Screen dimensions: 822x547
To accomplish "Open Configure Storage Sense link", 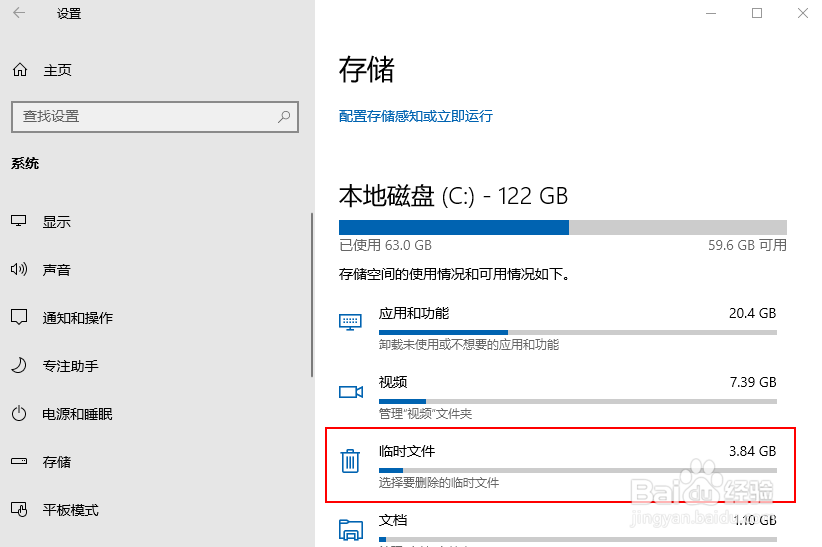I will [416, 116].
